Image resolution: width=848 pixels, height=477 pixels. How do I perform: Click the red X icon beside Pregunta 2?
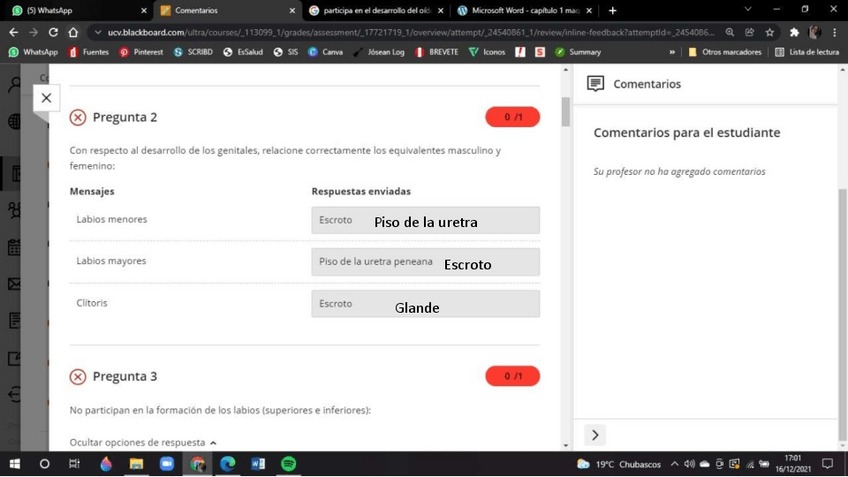tap(78, 117)
